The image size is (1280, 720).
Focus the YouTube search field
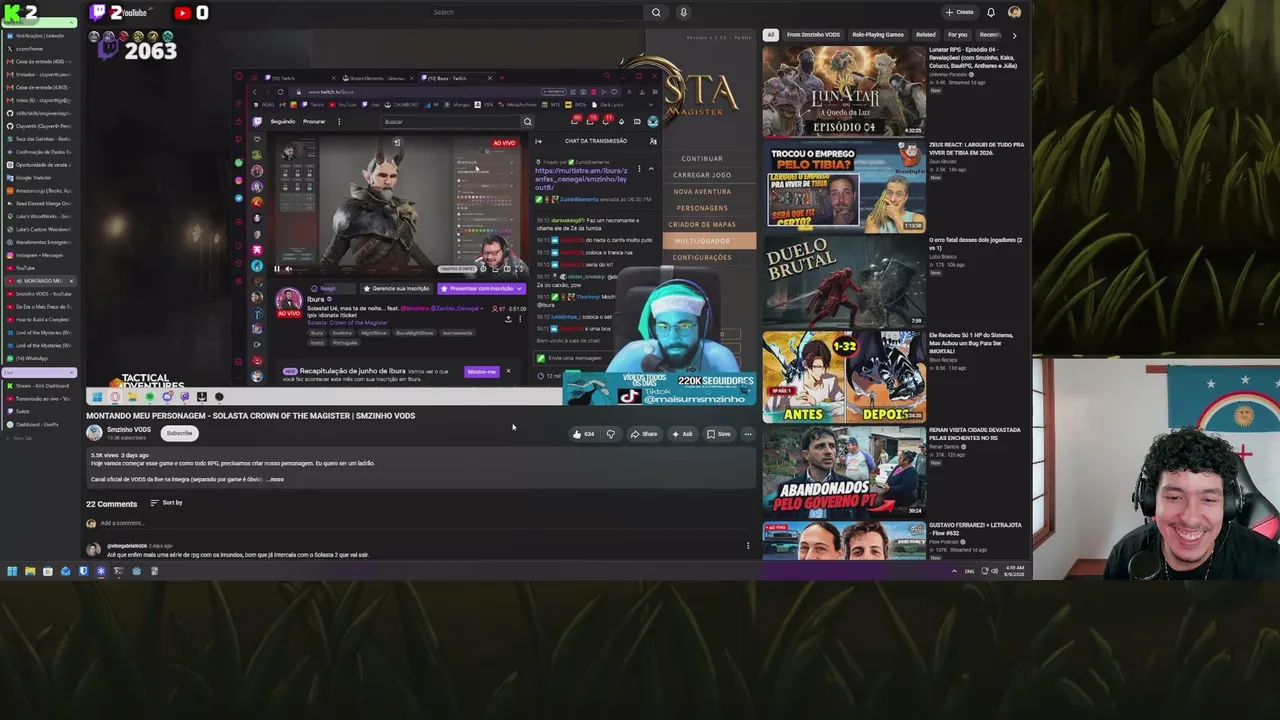pyautogui.click(x=537, y=12)
